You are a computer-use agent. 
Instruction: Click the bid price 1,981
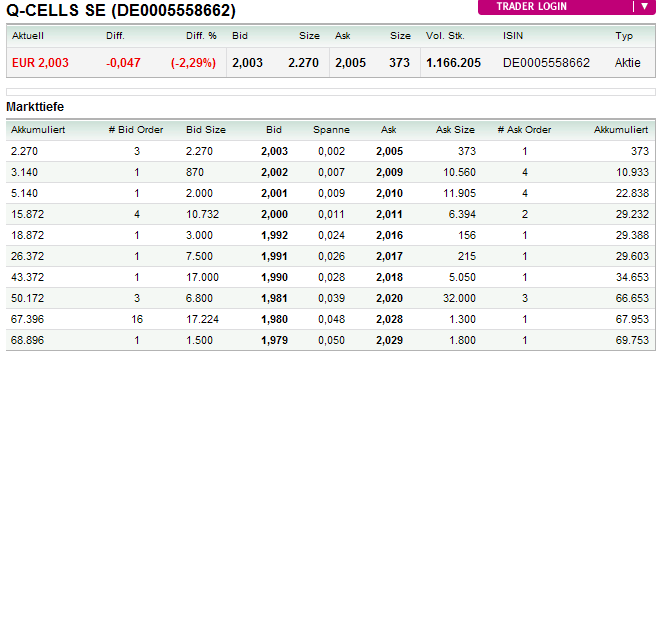[x=274, y=298]
